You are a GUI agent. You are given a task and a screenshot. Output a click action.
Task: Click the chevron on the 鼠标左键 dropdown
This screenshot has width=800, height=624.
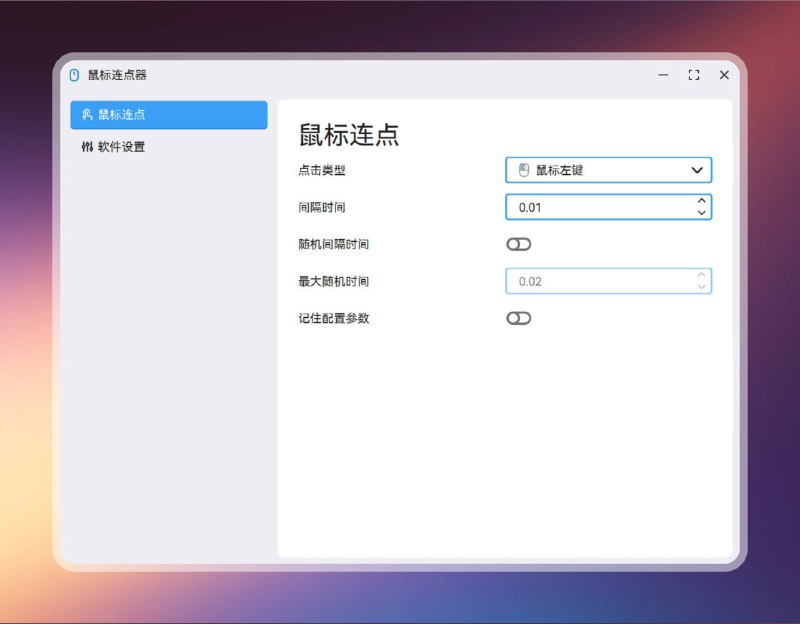[x=696, y=170]
